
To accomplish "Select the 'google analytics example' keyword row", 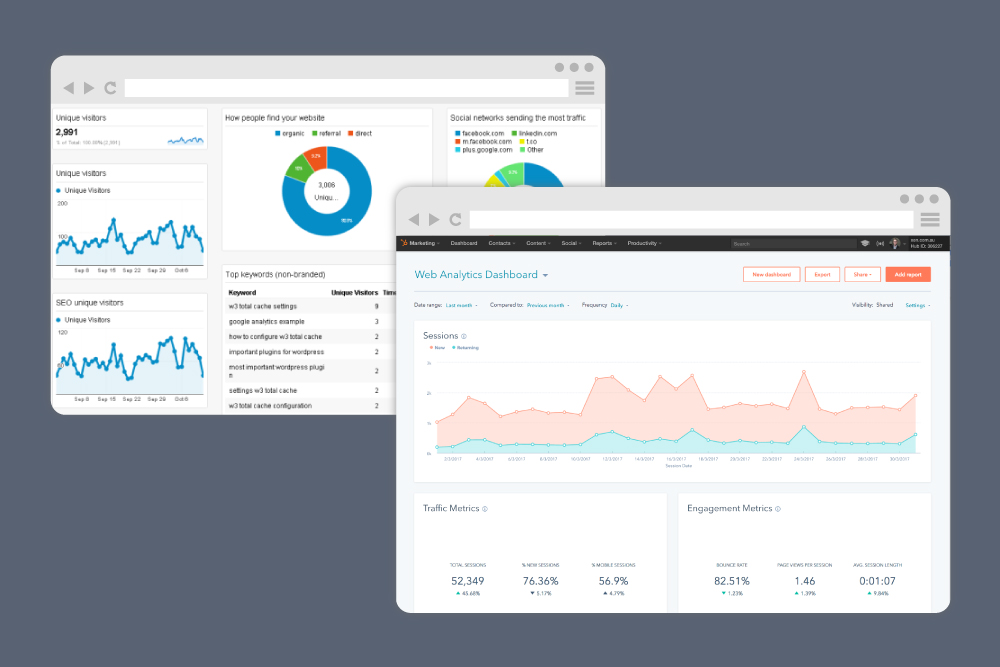I will (x=311, y=321).
